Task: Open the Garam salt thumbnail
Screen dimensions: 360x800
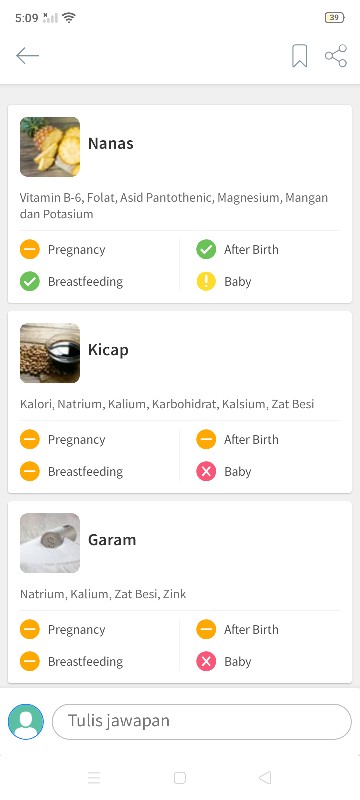Action: pyautogui.click(x=50, y=543)
